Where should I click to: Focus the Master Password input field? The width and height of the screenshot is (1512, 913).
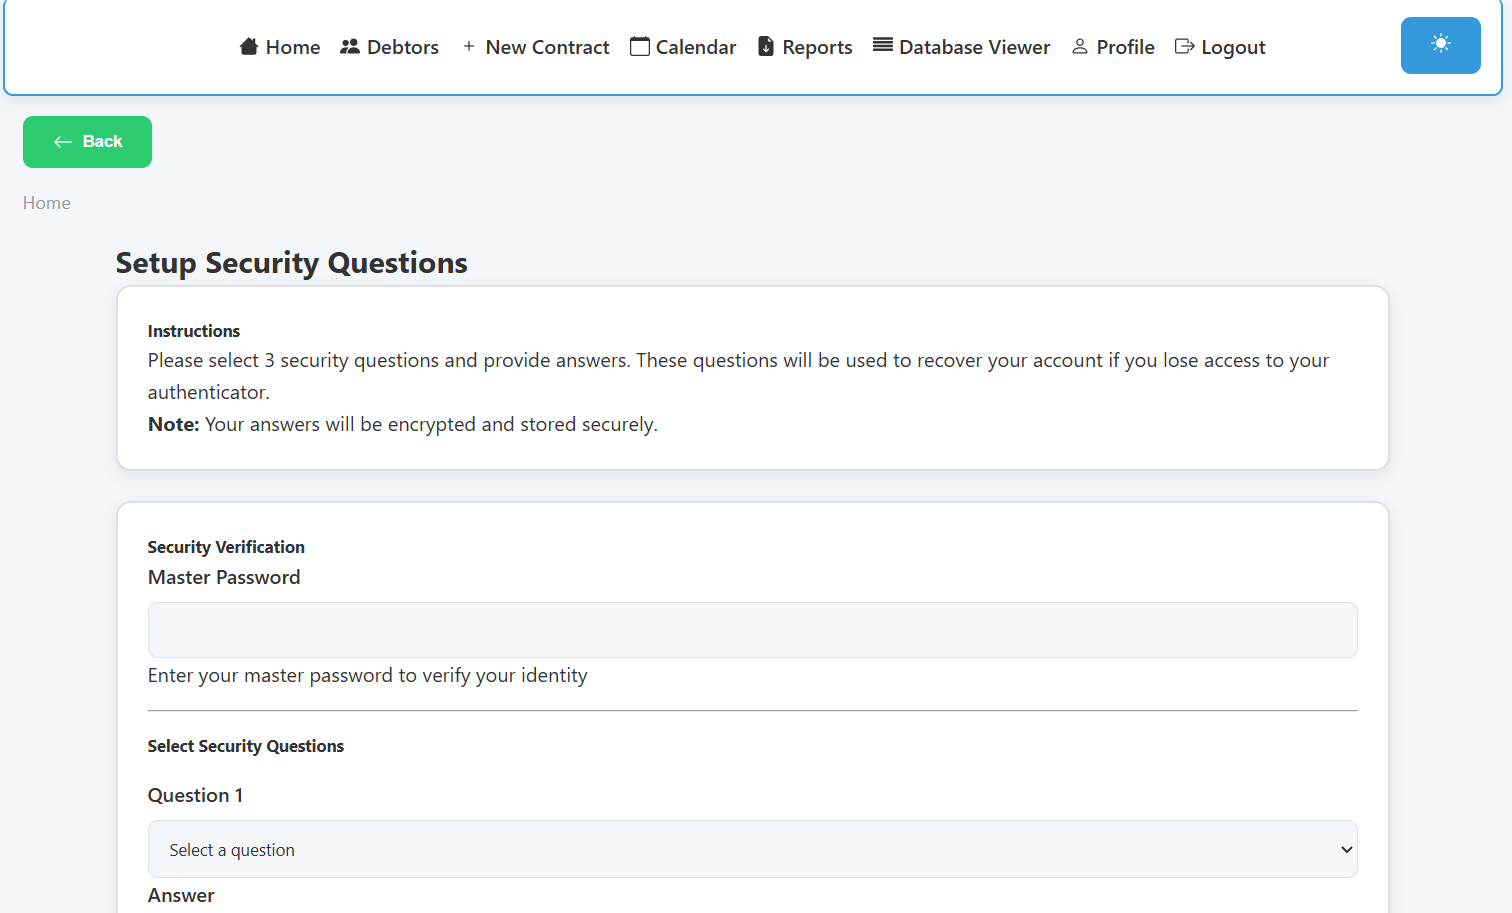(752, 630)
